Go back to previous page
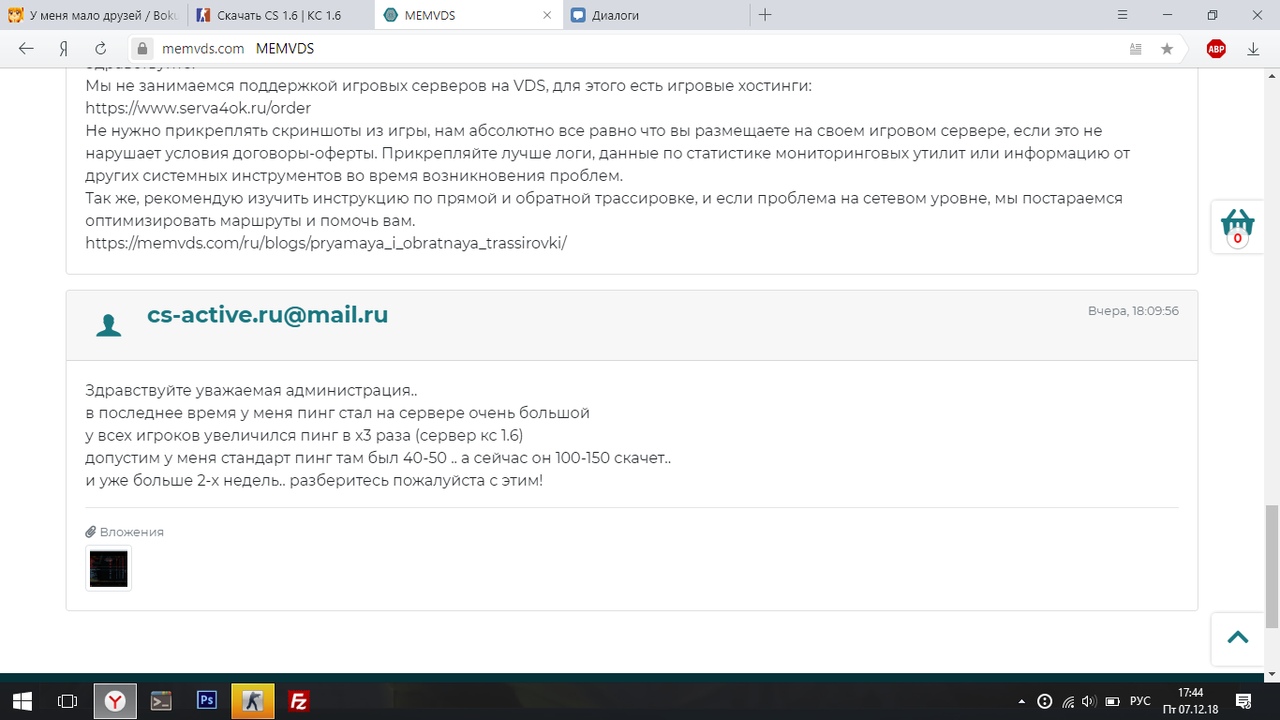This screenshot has height=720, width=1280. coord(26,48)
